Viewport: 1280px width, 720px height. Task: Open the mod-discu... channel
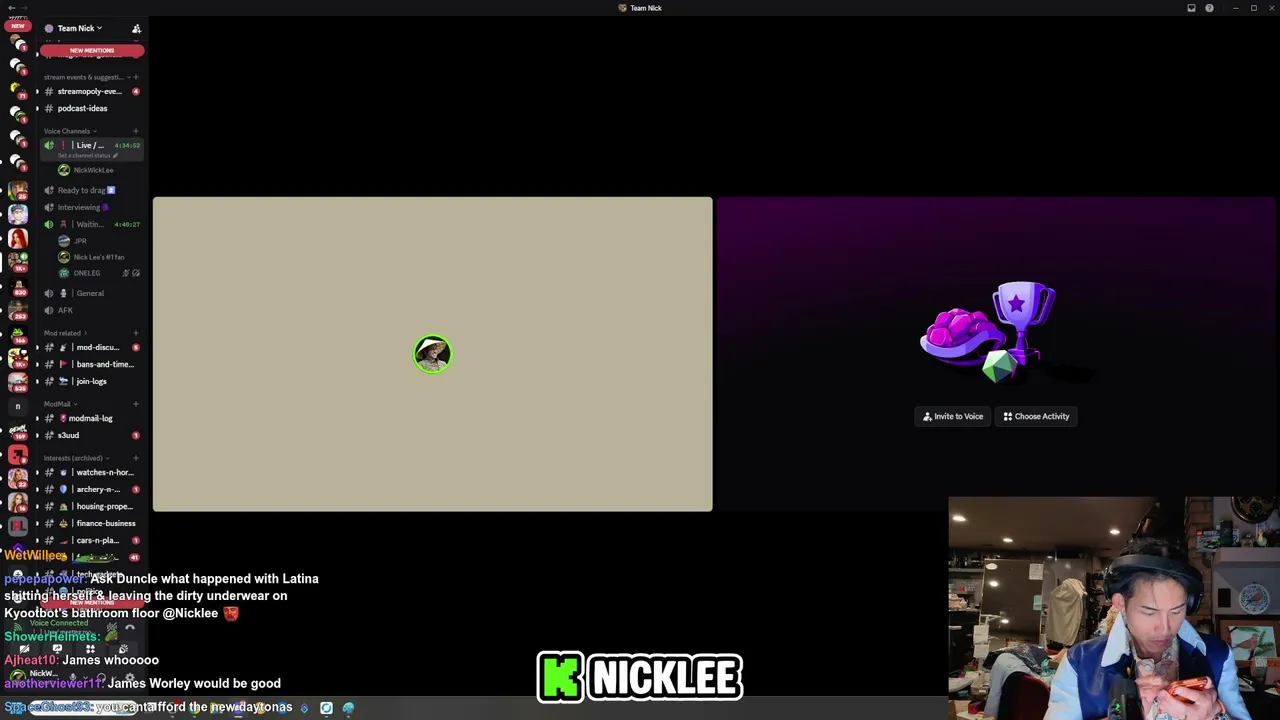[x=90, y=348]
